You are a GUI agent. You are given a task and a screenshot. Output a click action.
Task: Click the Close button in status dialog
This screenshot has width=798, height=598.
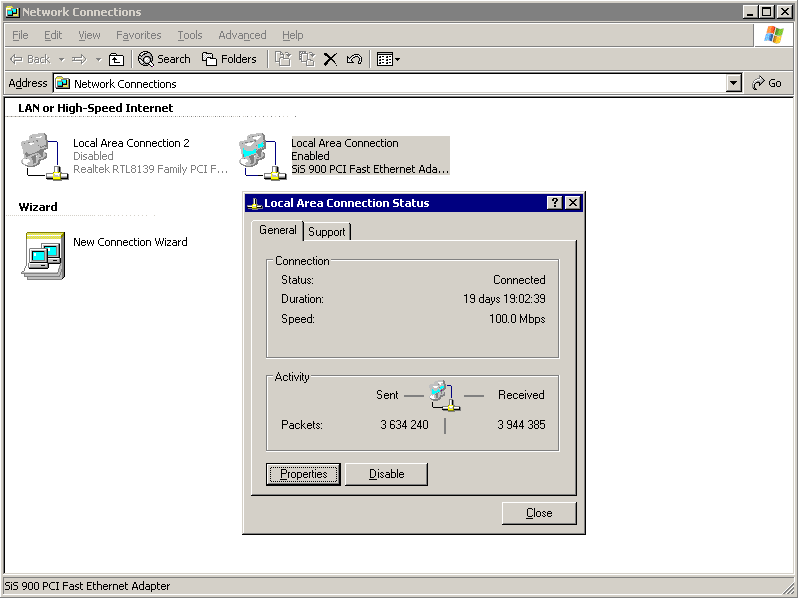coord(539,513)
